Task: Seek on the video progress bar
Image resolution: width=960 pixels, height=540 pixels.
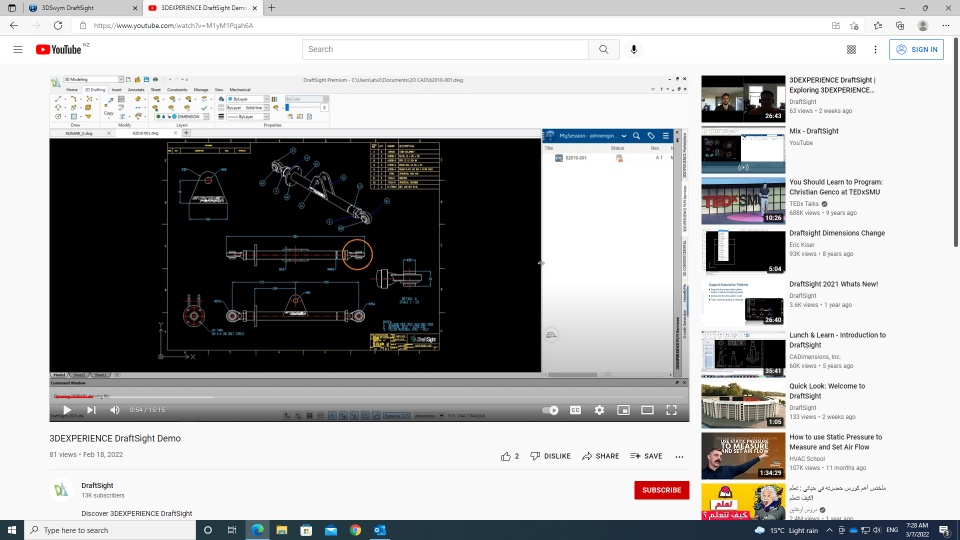Action: 369,397
